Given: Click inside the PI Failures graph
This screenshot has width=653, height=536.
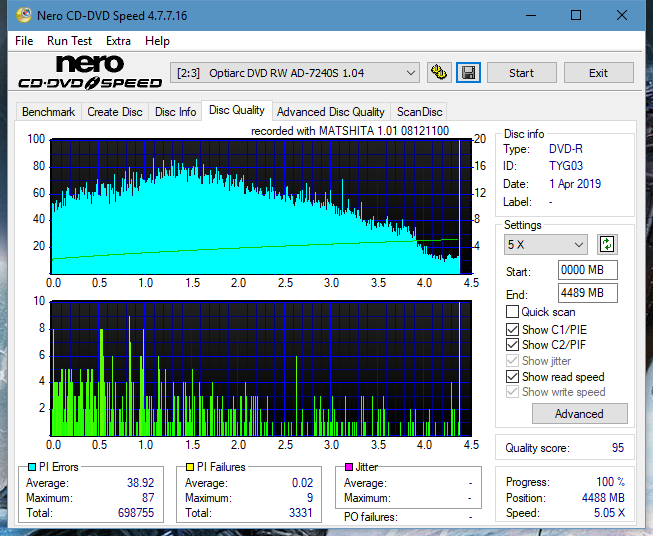Looking at the screenshot, I should (x=261, y=369).
